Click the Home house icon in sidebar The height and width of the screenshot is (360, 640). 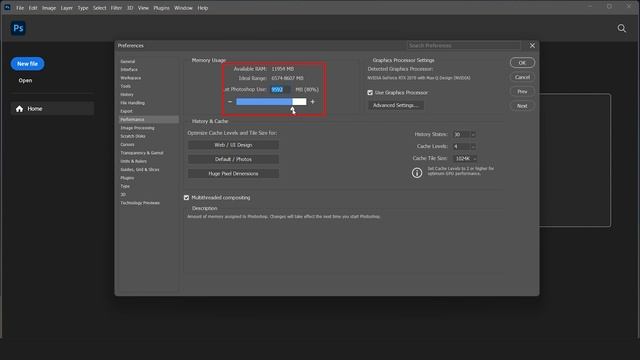(x=19, y=109)
